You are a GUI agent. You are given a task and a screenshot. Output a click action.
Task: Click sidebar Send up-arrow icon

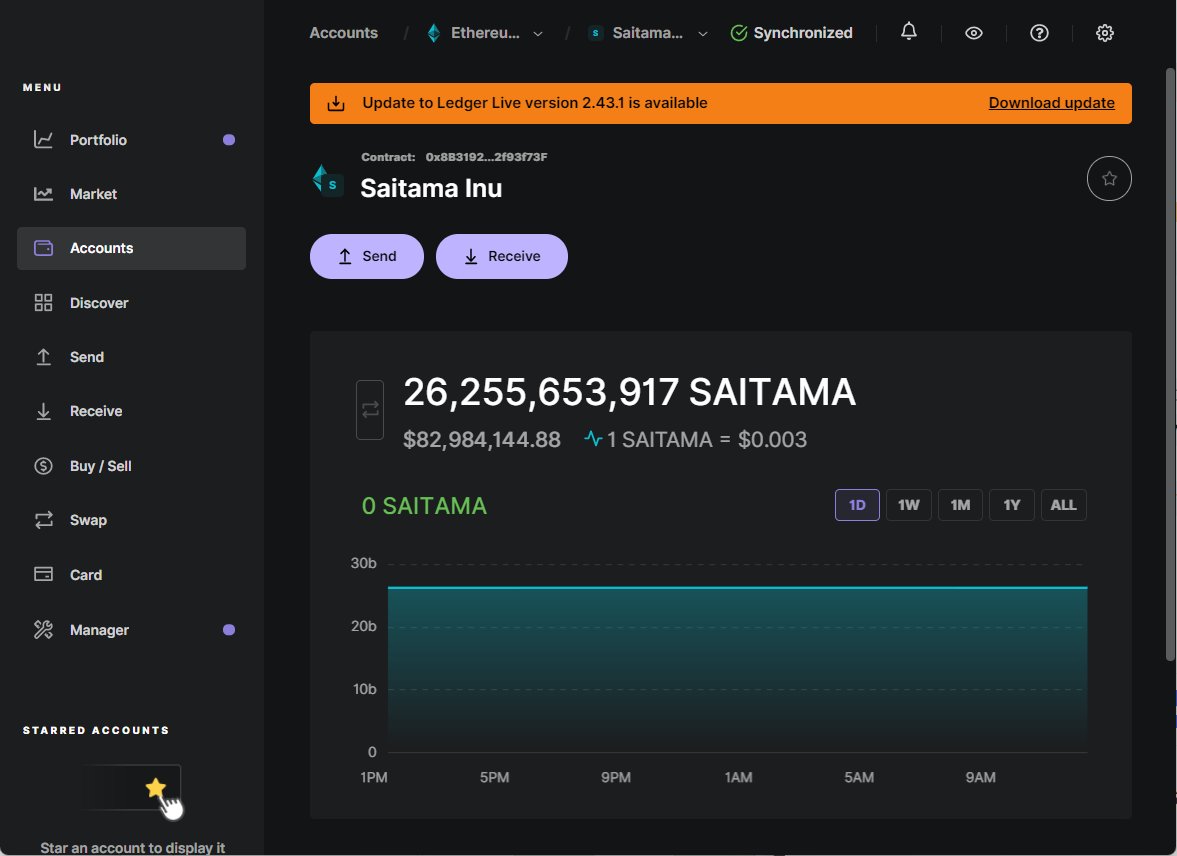point(44,357)
